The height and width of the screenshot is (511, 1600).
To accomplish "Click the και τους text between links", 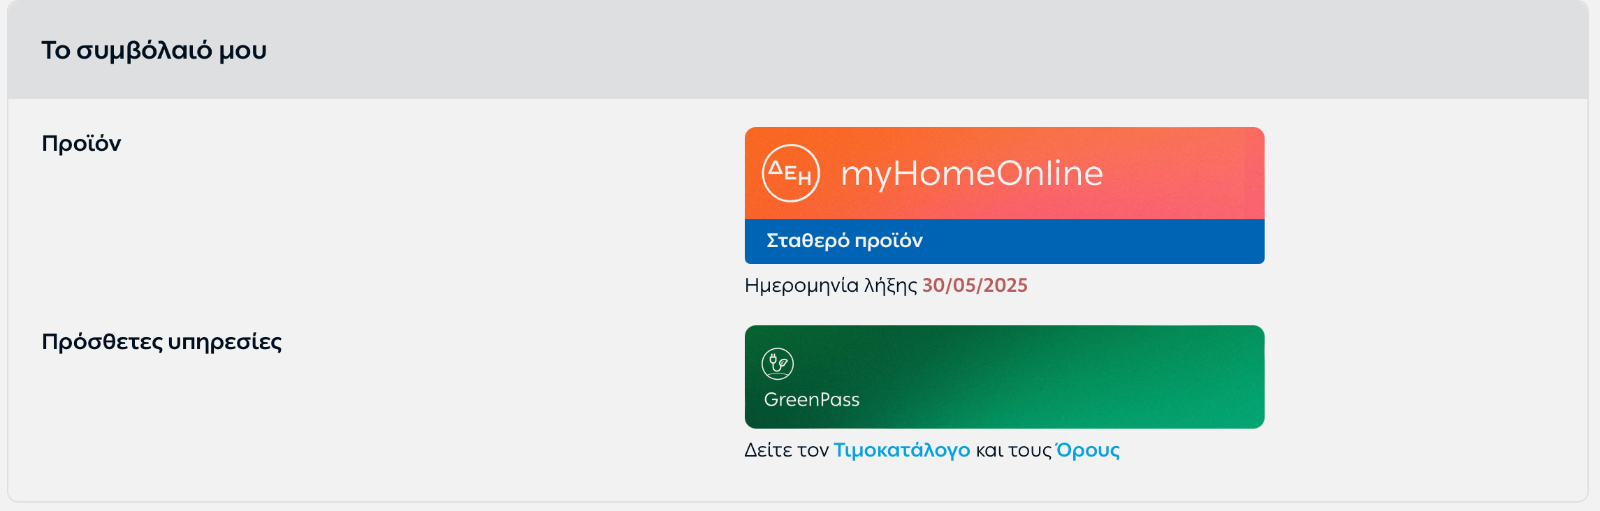I will click(1013, 450).
